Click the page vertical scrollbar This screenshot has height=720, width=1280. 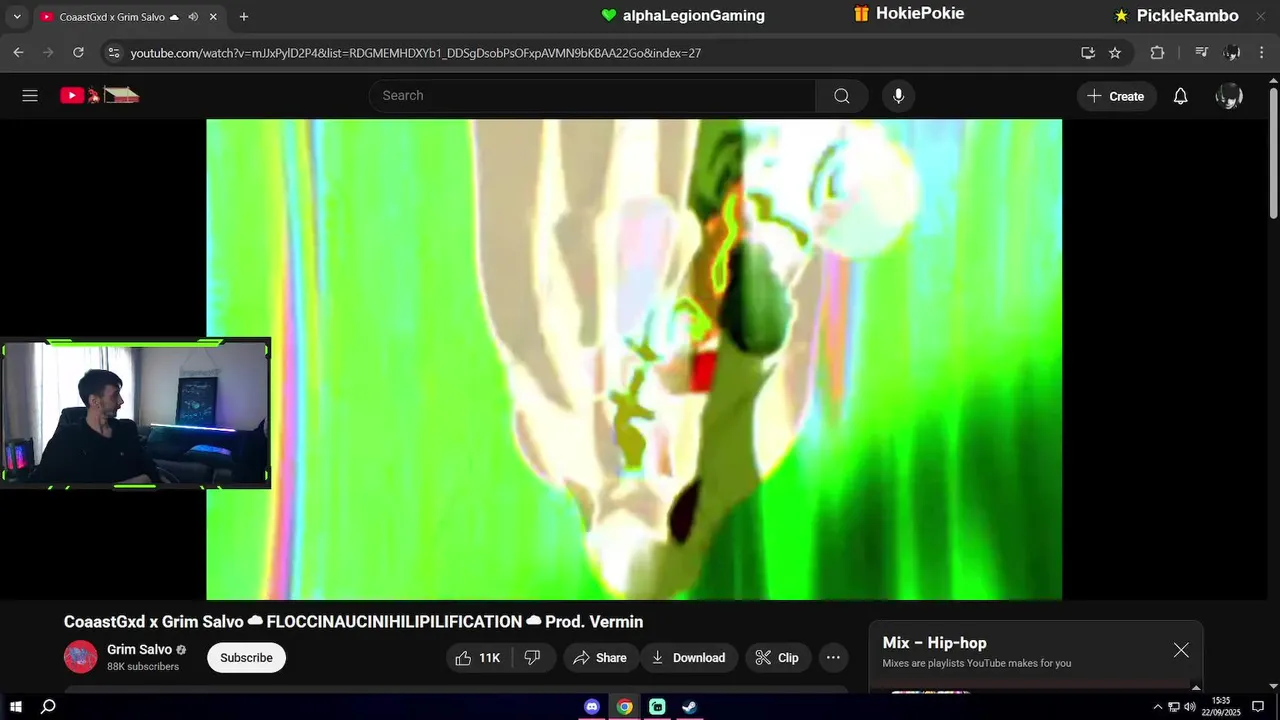click(x=1273, y=153)
